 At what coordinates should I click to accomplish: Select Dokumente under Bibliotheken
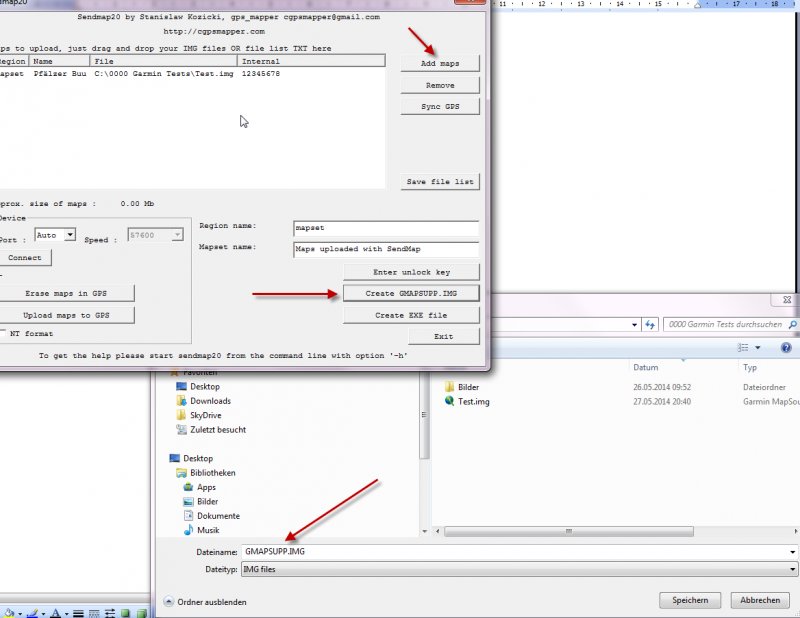(217, 516)
